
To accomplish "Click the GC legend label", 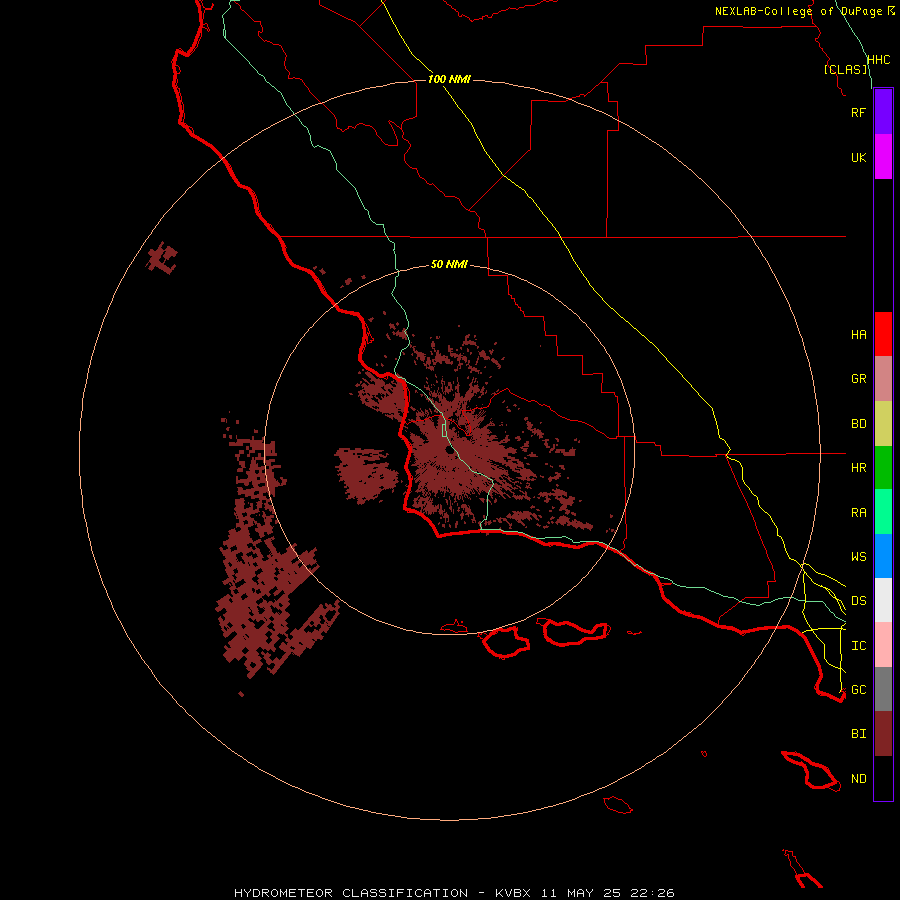I will tap(858, 690).
